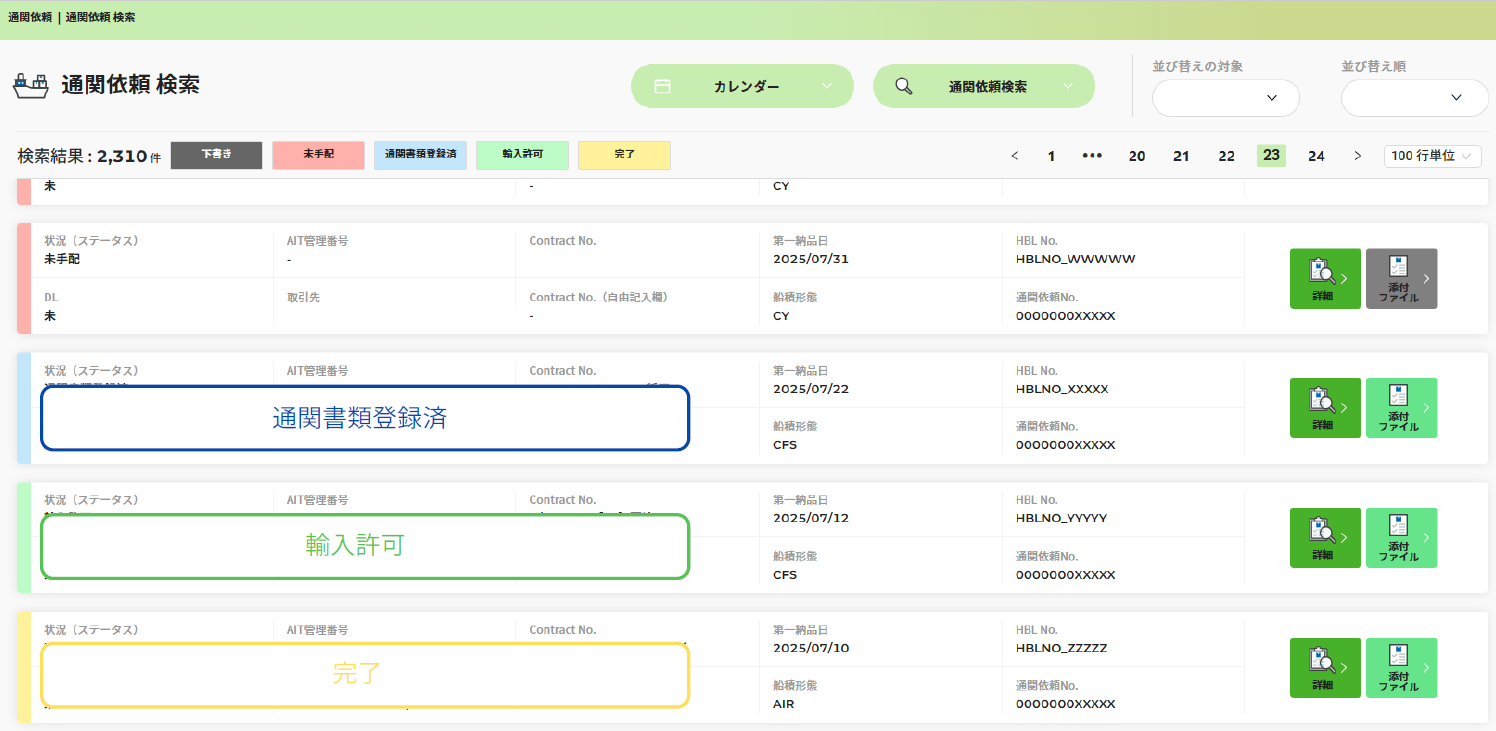The image size is (1496, 731).
Task: Click the calendar icon in カレンダー button
Action: 662,86
